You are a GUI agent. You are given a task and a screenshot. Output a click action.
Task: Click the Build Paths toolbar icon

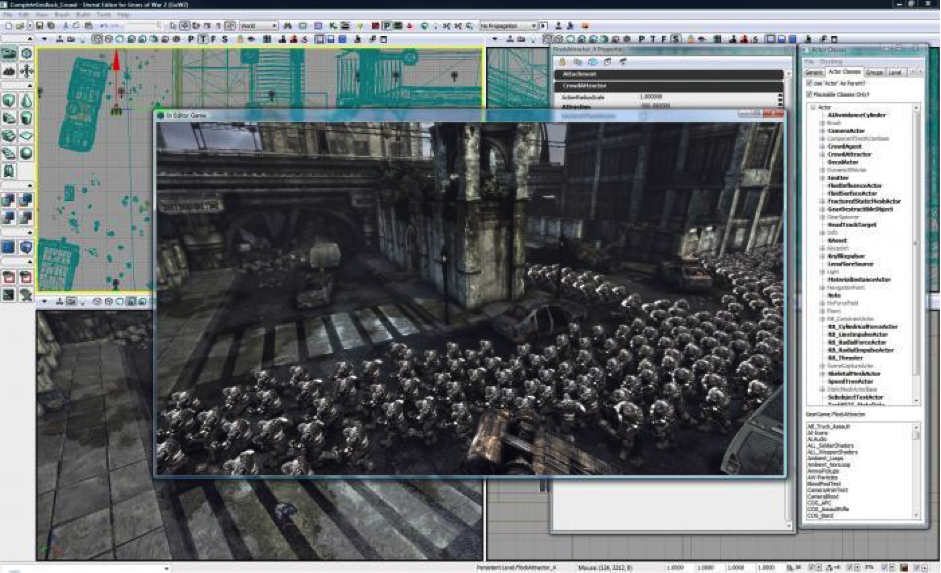[446, 26]
